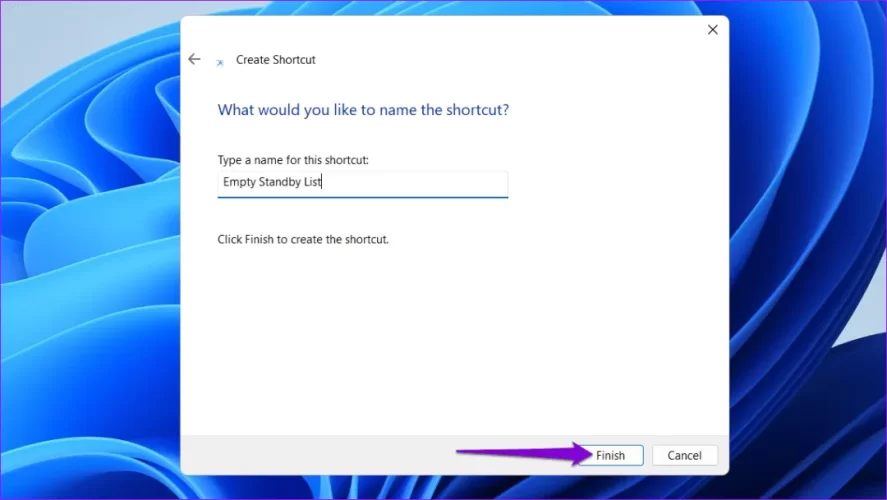Click the small shortcut icon beside the title
Viewport: 887px width, 500px height.
pyautogui.click(x=220, y=61)
